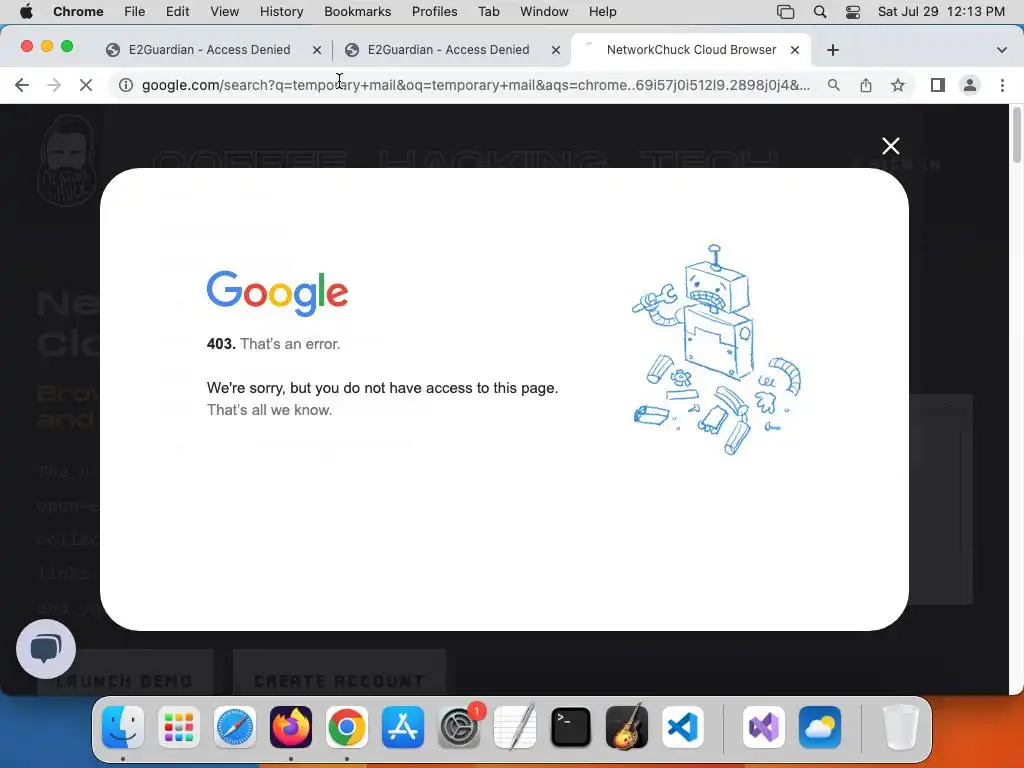Open Chrome from the Dock
This screenshot has width=1024, height=768.
pos(347,727)
